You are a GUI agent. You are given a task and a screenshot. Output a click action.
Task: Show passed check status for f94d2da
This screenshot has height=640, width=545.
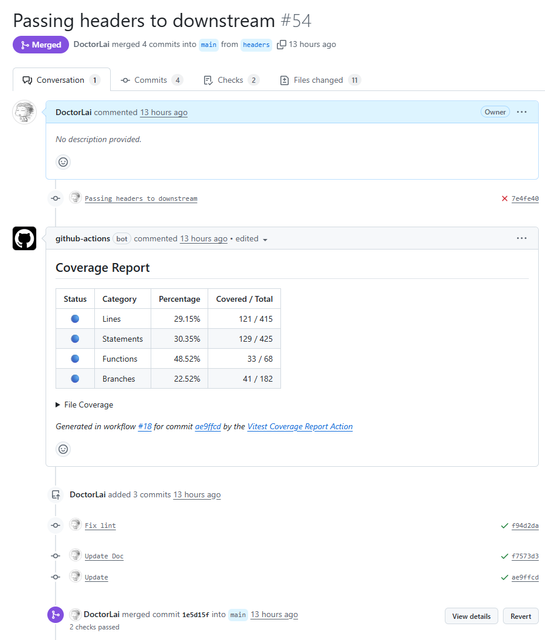click(505, 526)
